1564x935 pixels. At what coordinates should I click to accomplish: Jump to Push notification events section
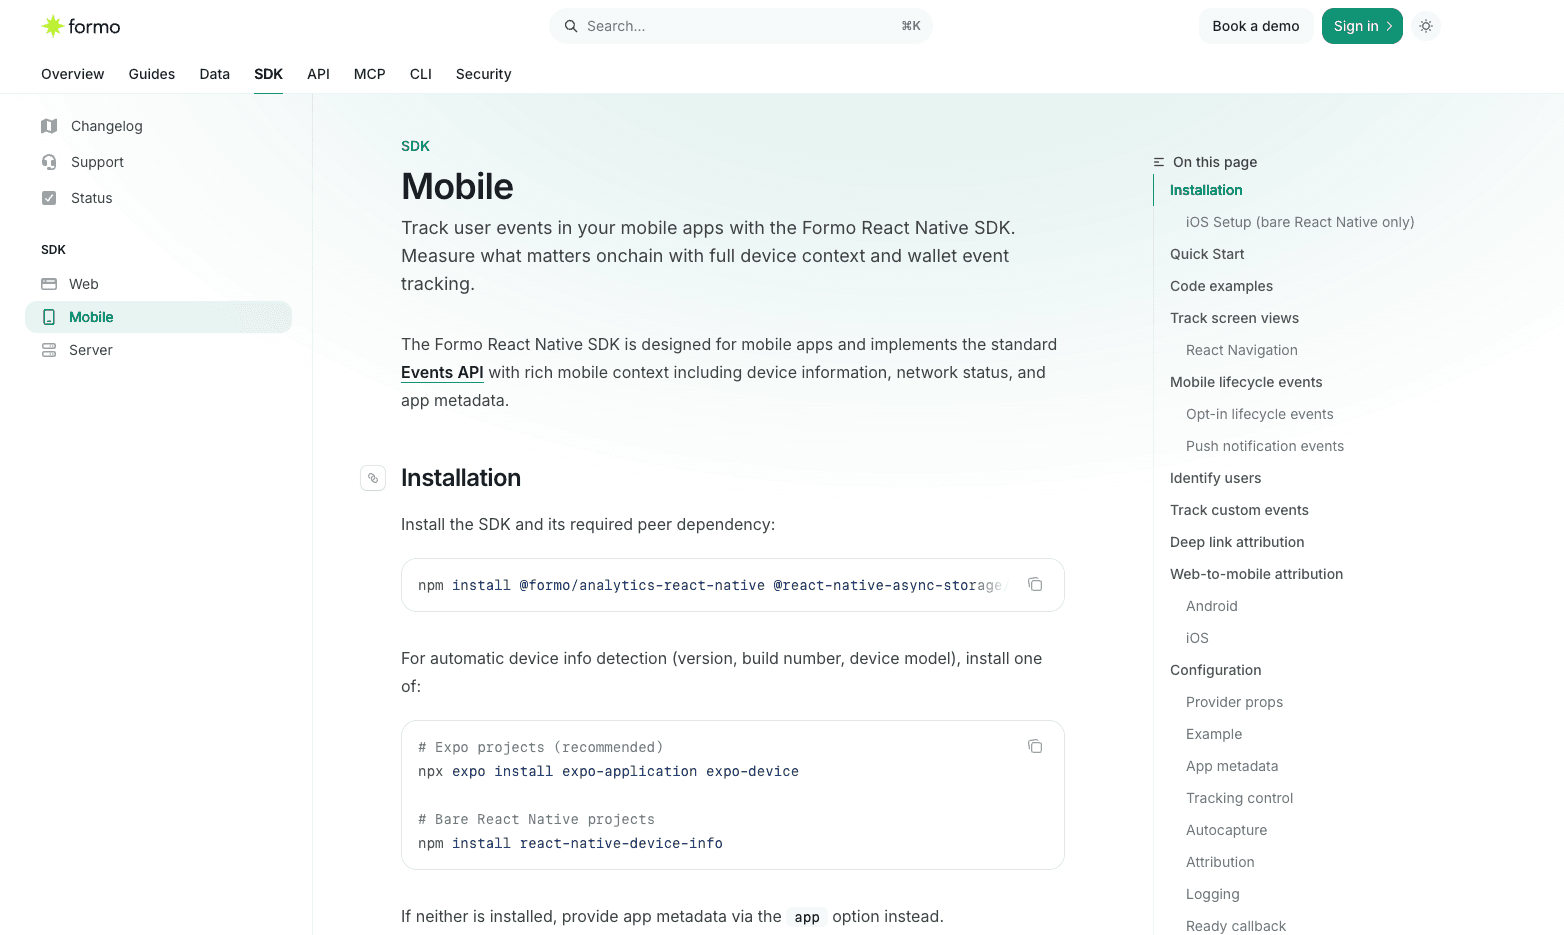tap(1265, 446)
